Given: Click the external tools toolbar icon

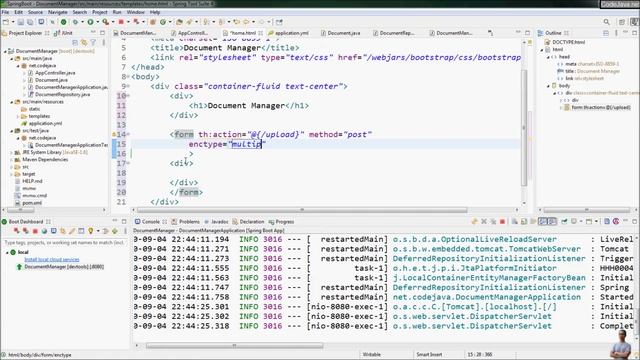Looking at the screenshot, I should (106, 22).
